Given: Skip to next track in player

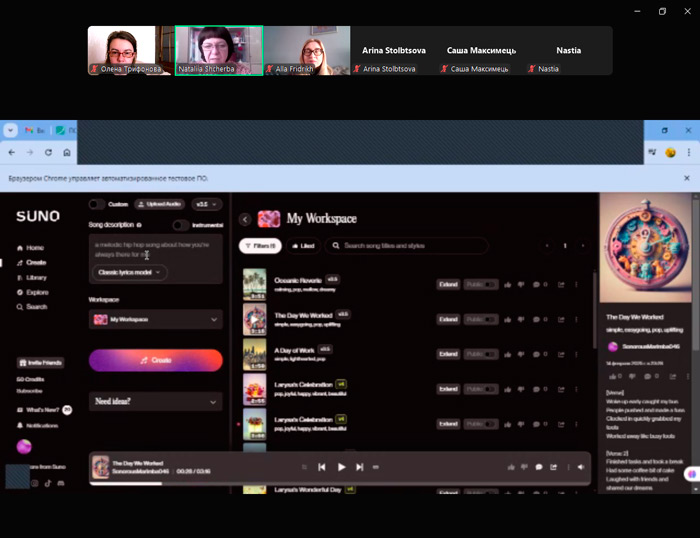Looking at the screenshot, I should click(x=360, y=467).
